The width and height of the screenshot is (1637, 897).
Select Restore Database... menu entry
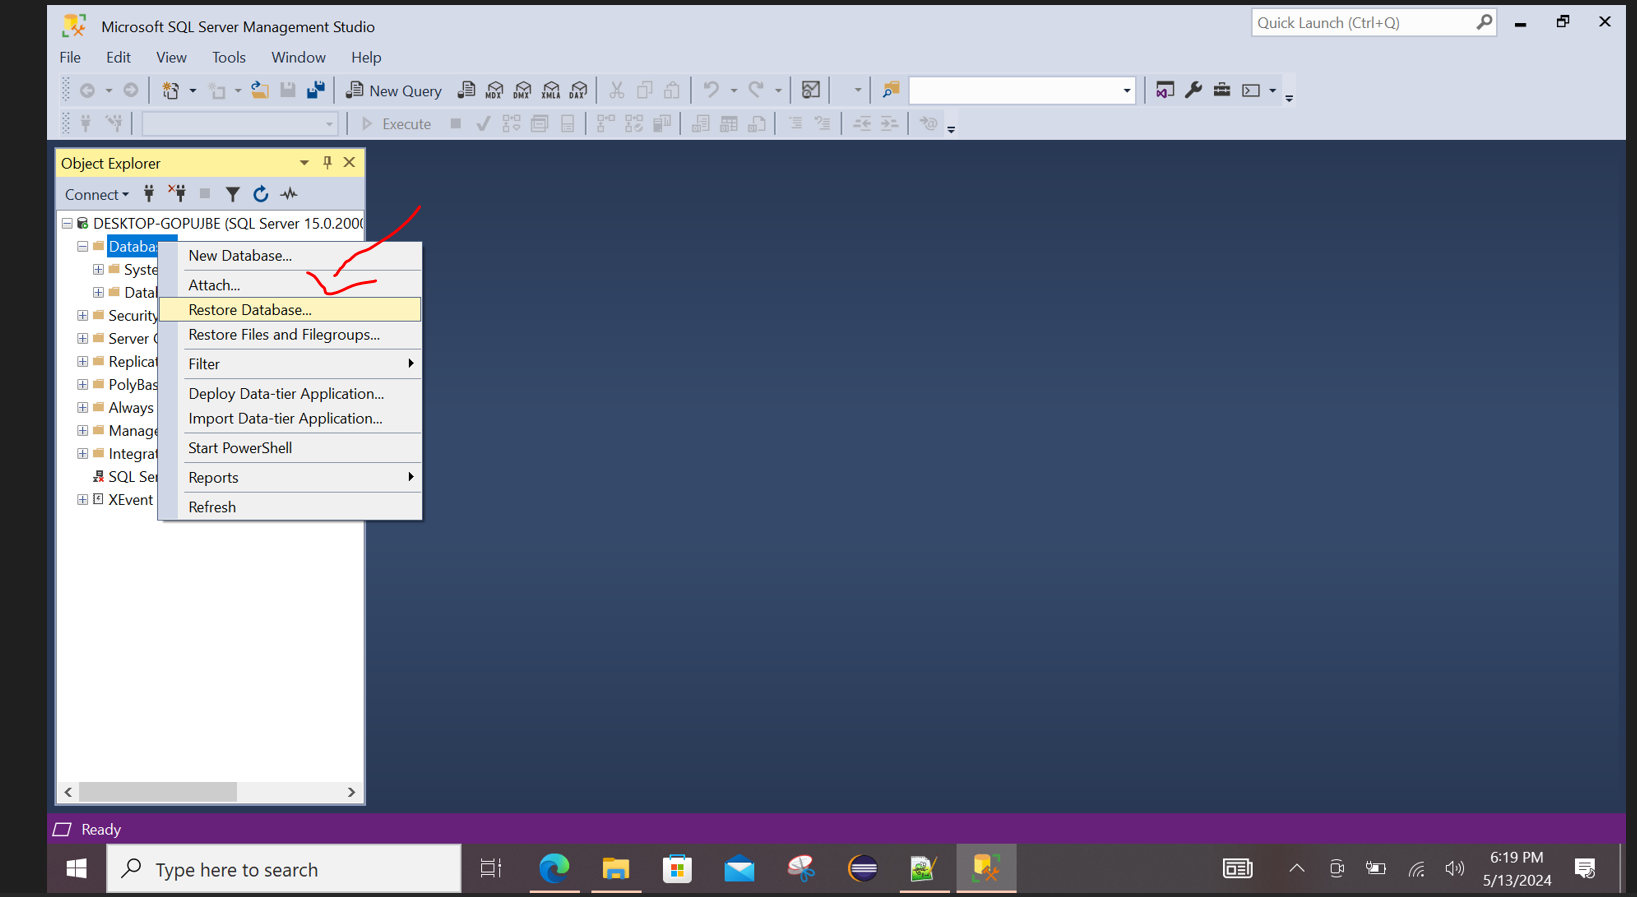(290, 310)
